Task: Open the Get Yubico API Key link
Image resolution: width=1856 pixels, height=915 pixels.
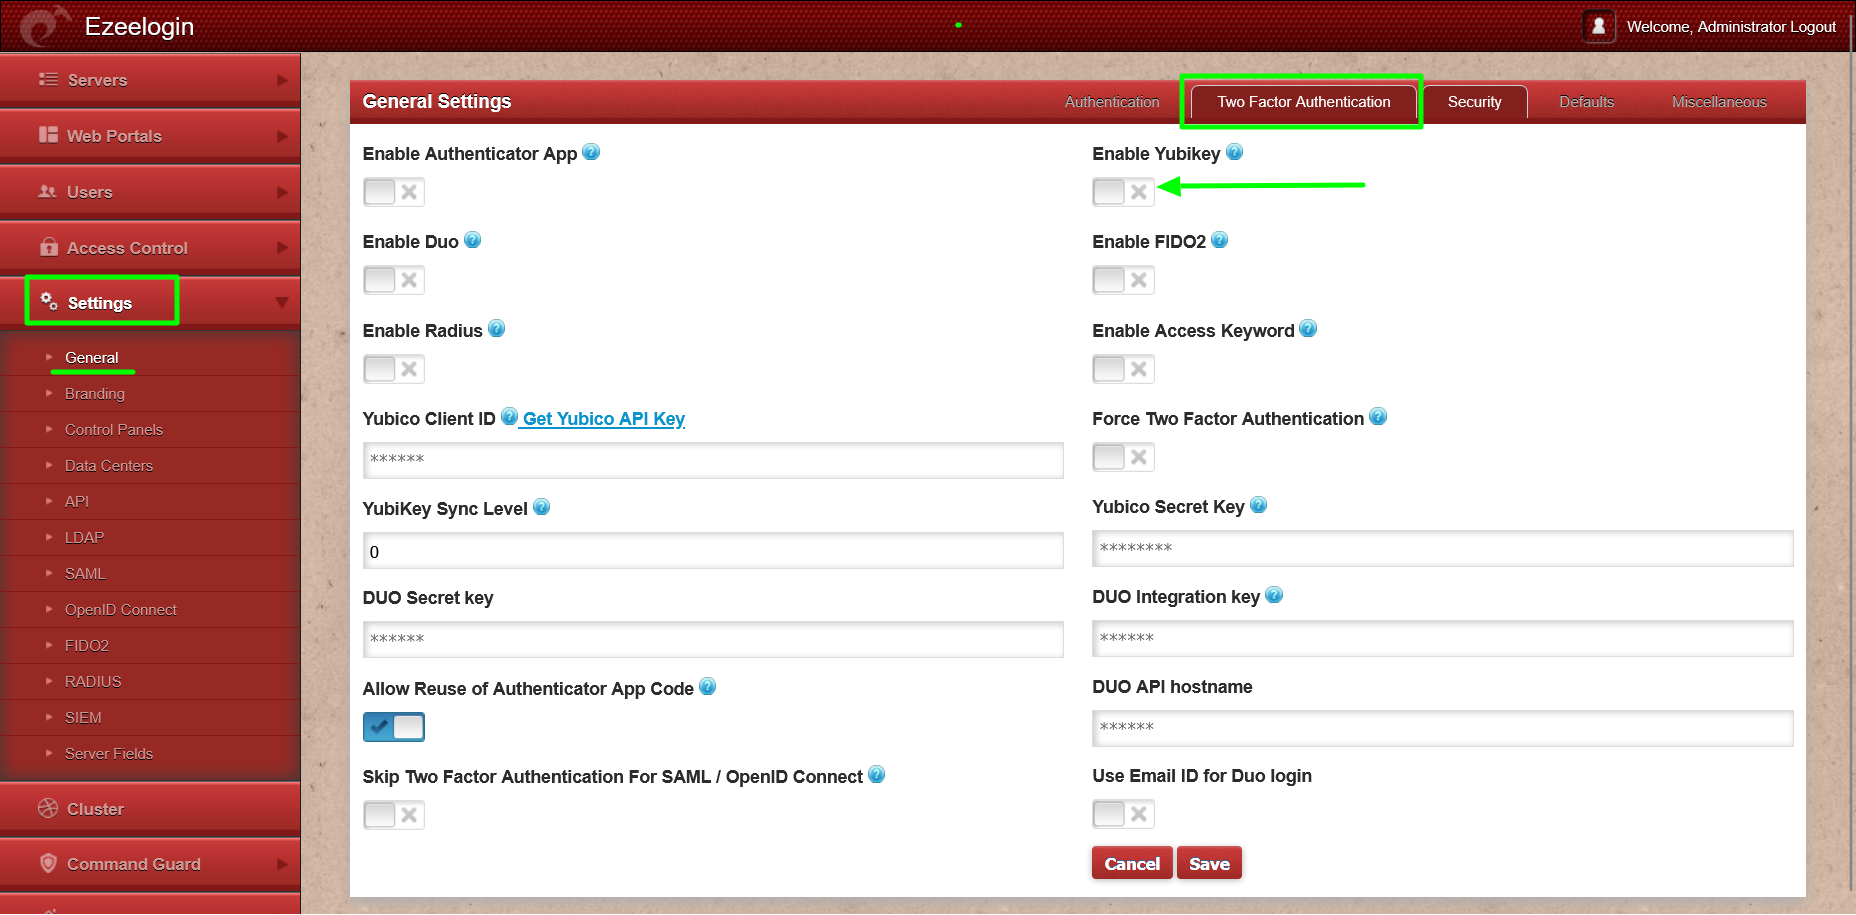Action: pos(603,419)
